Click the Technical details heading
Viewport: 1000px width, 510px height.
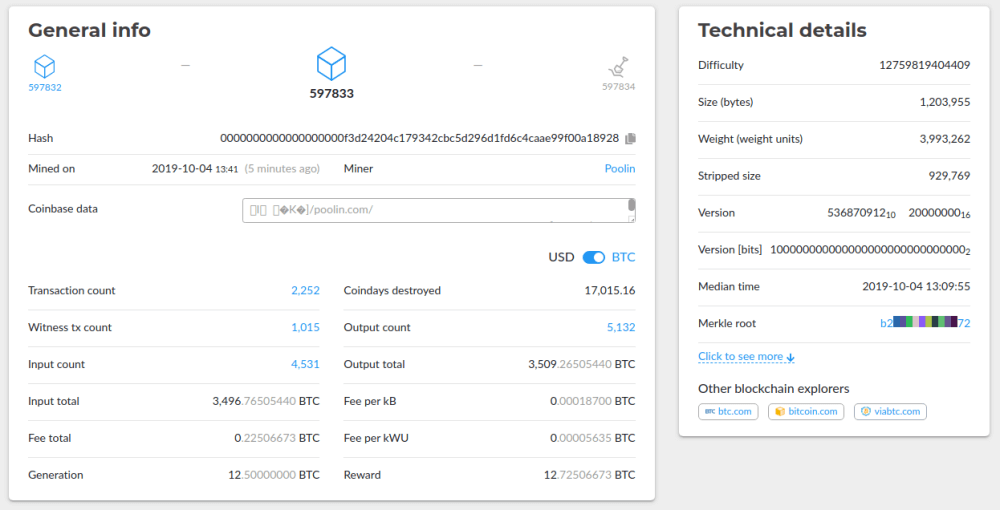pos(782,30)
